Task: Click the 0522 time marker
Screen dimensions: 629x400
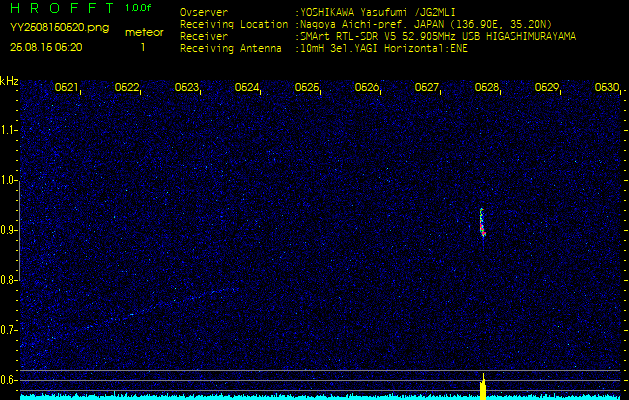Action: (126, 87)
